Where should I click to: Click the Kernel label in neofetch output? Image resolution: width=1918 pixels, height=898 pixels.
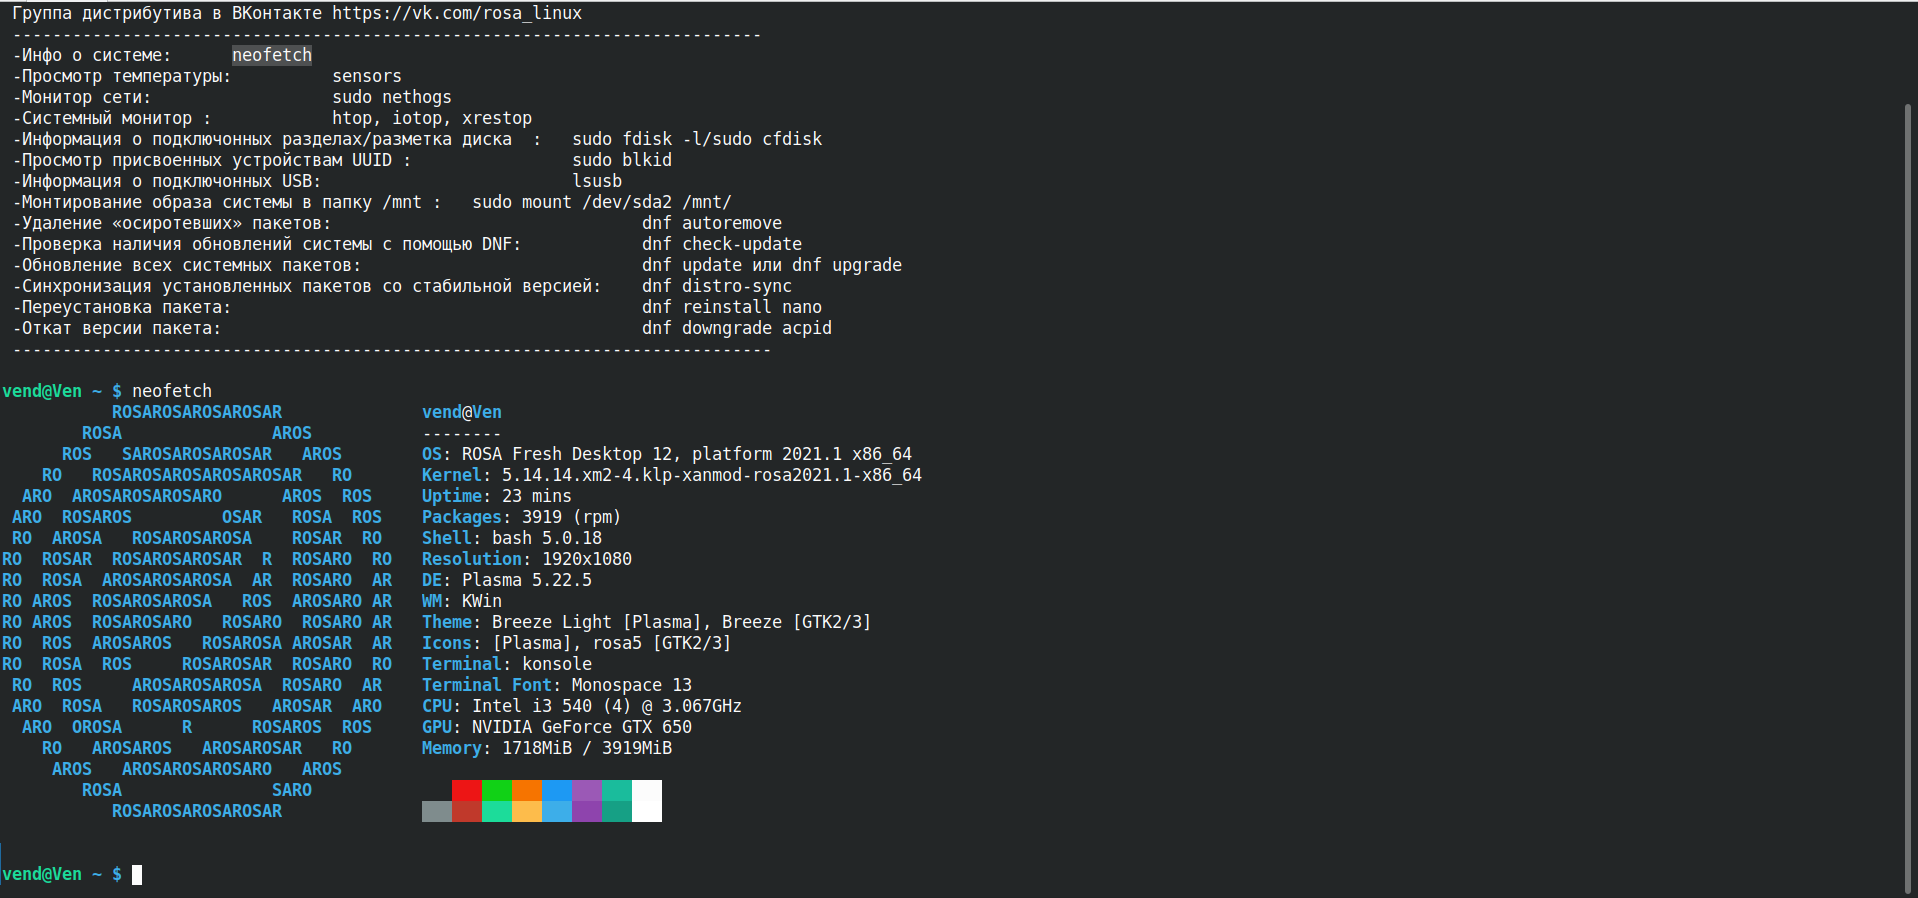point(451,475)
